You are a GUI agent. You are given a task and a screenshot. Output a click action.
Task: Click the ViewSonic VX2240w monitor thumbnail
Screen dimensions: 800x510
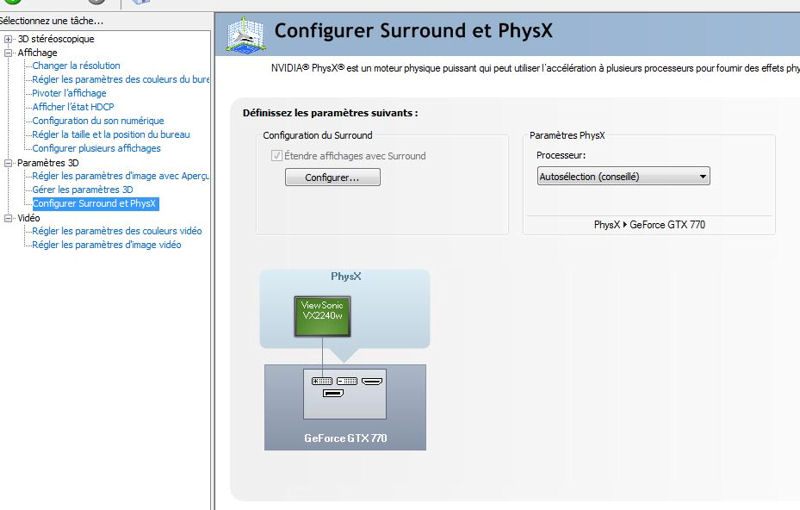click(322, 316)
